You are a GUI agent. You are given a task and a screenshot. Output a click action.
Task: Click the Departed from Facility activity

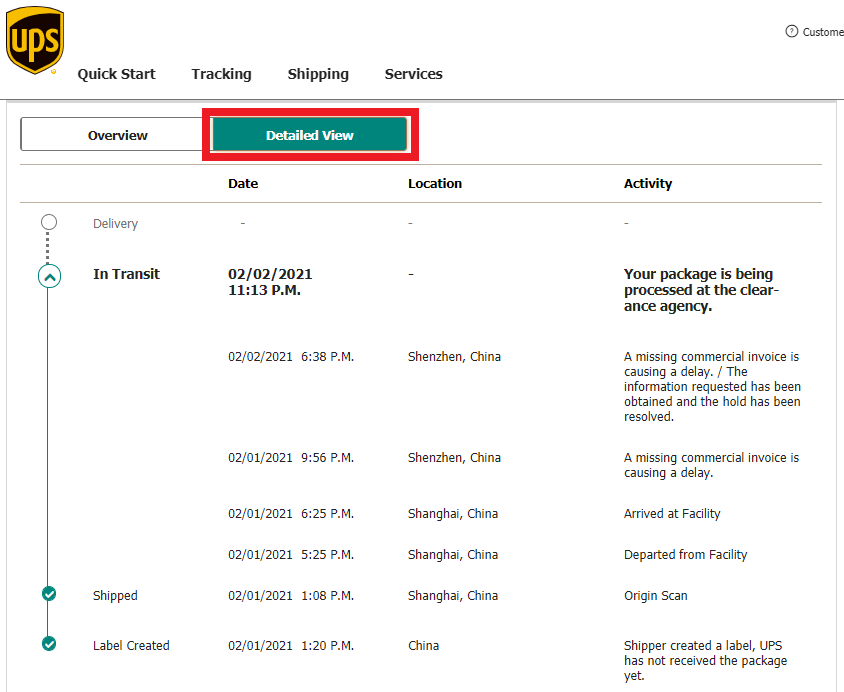tap(685, 555)
